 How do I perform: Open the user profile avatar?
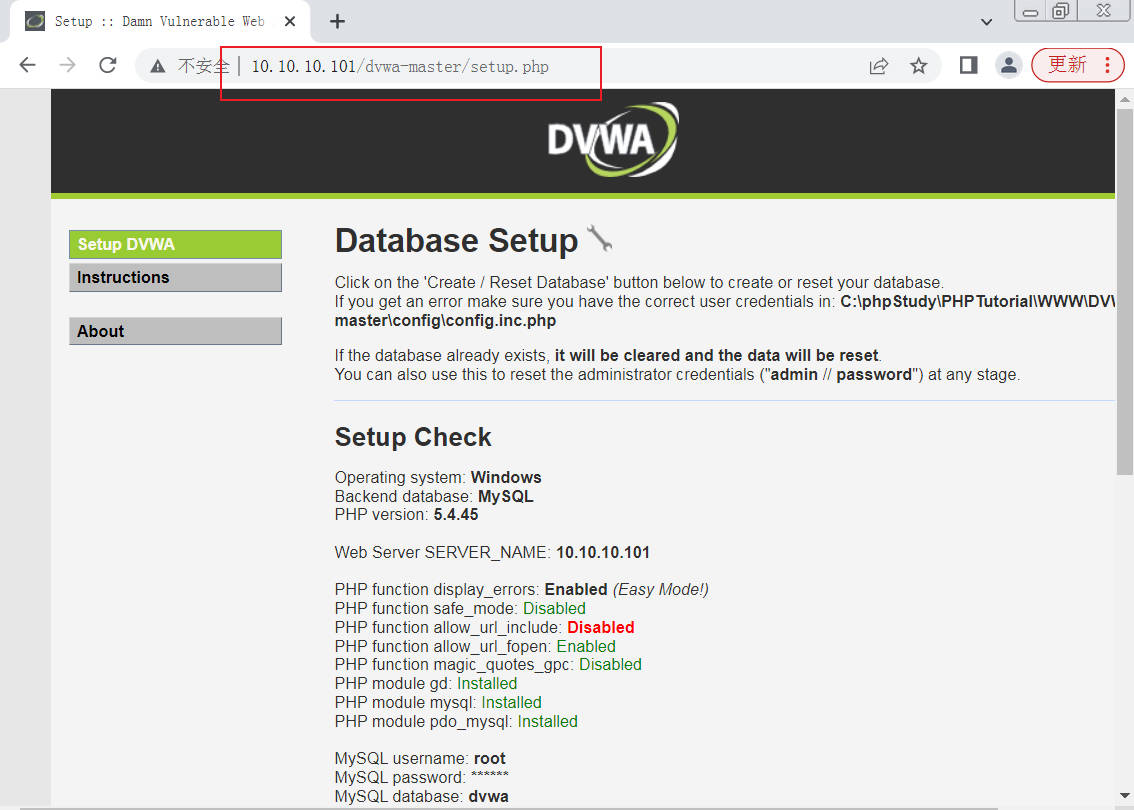tap(1008, 65)
